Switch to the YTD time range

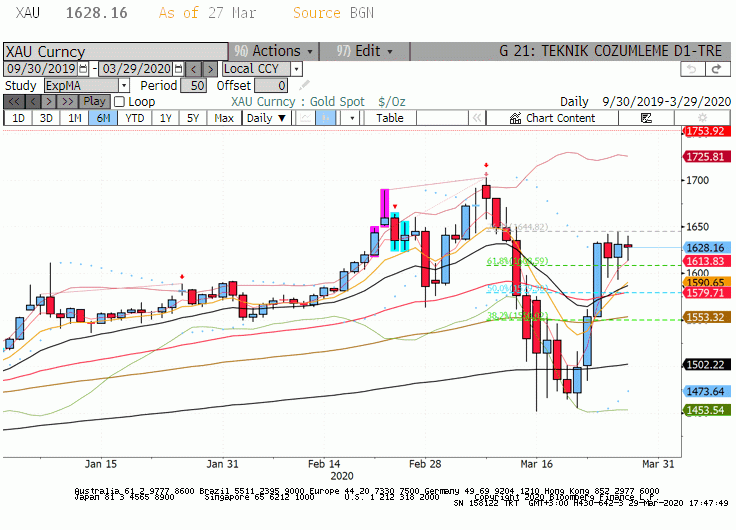135,118
